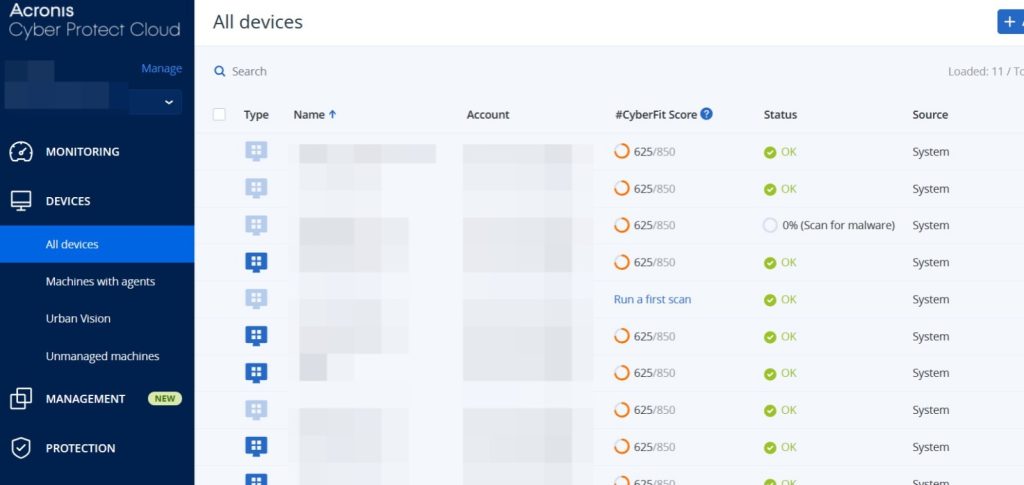Open Unmanaged machines
The height and width of the screenshot is (485, 1024).
click(x=102, y=356)
